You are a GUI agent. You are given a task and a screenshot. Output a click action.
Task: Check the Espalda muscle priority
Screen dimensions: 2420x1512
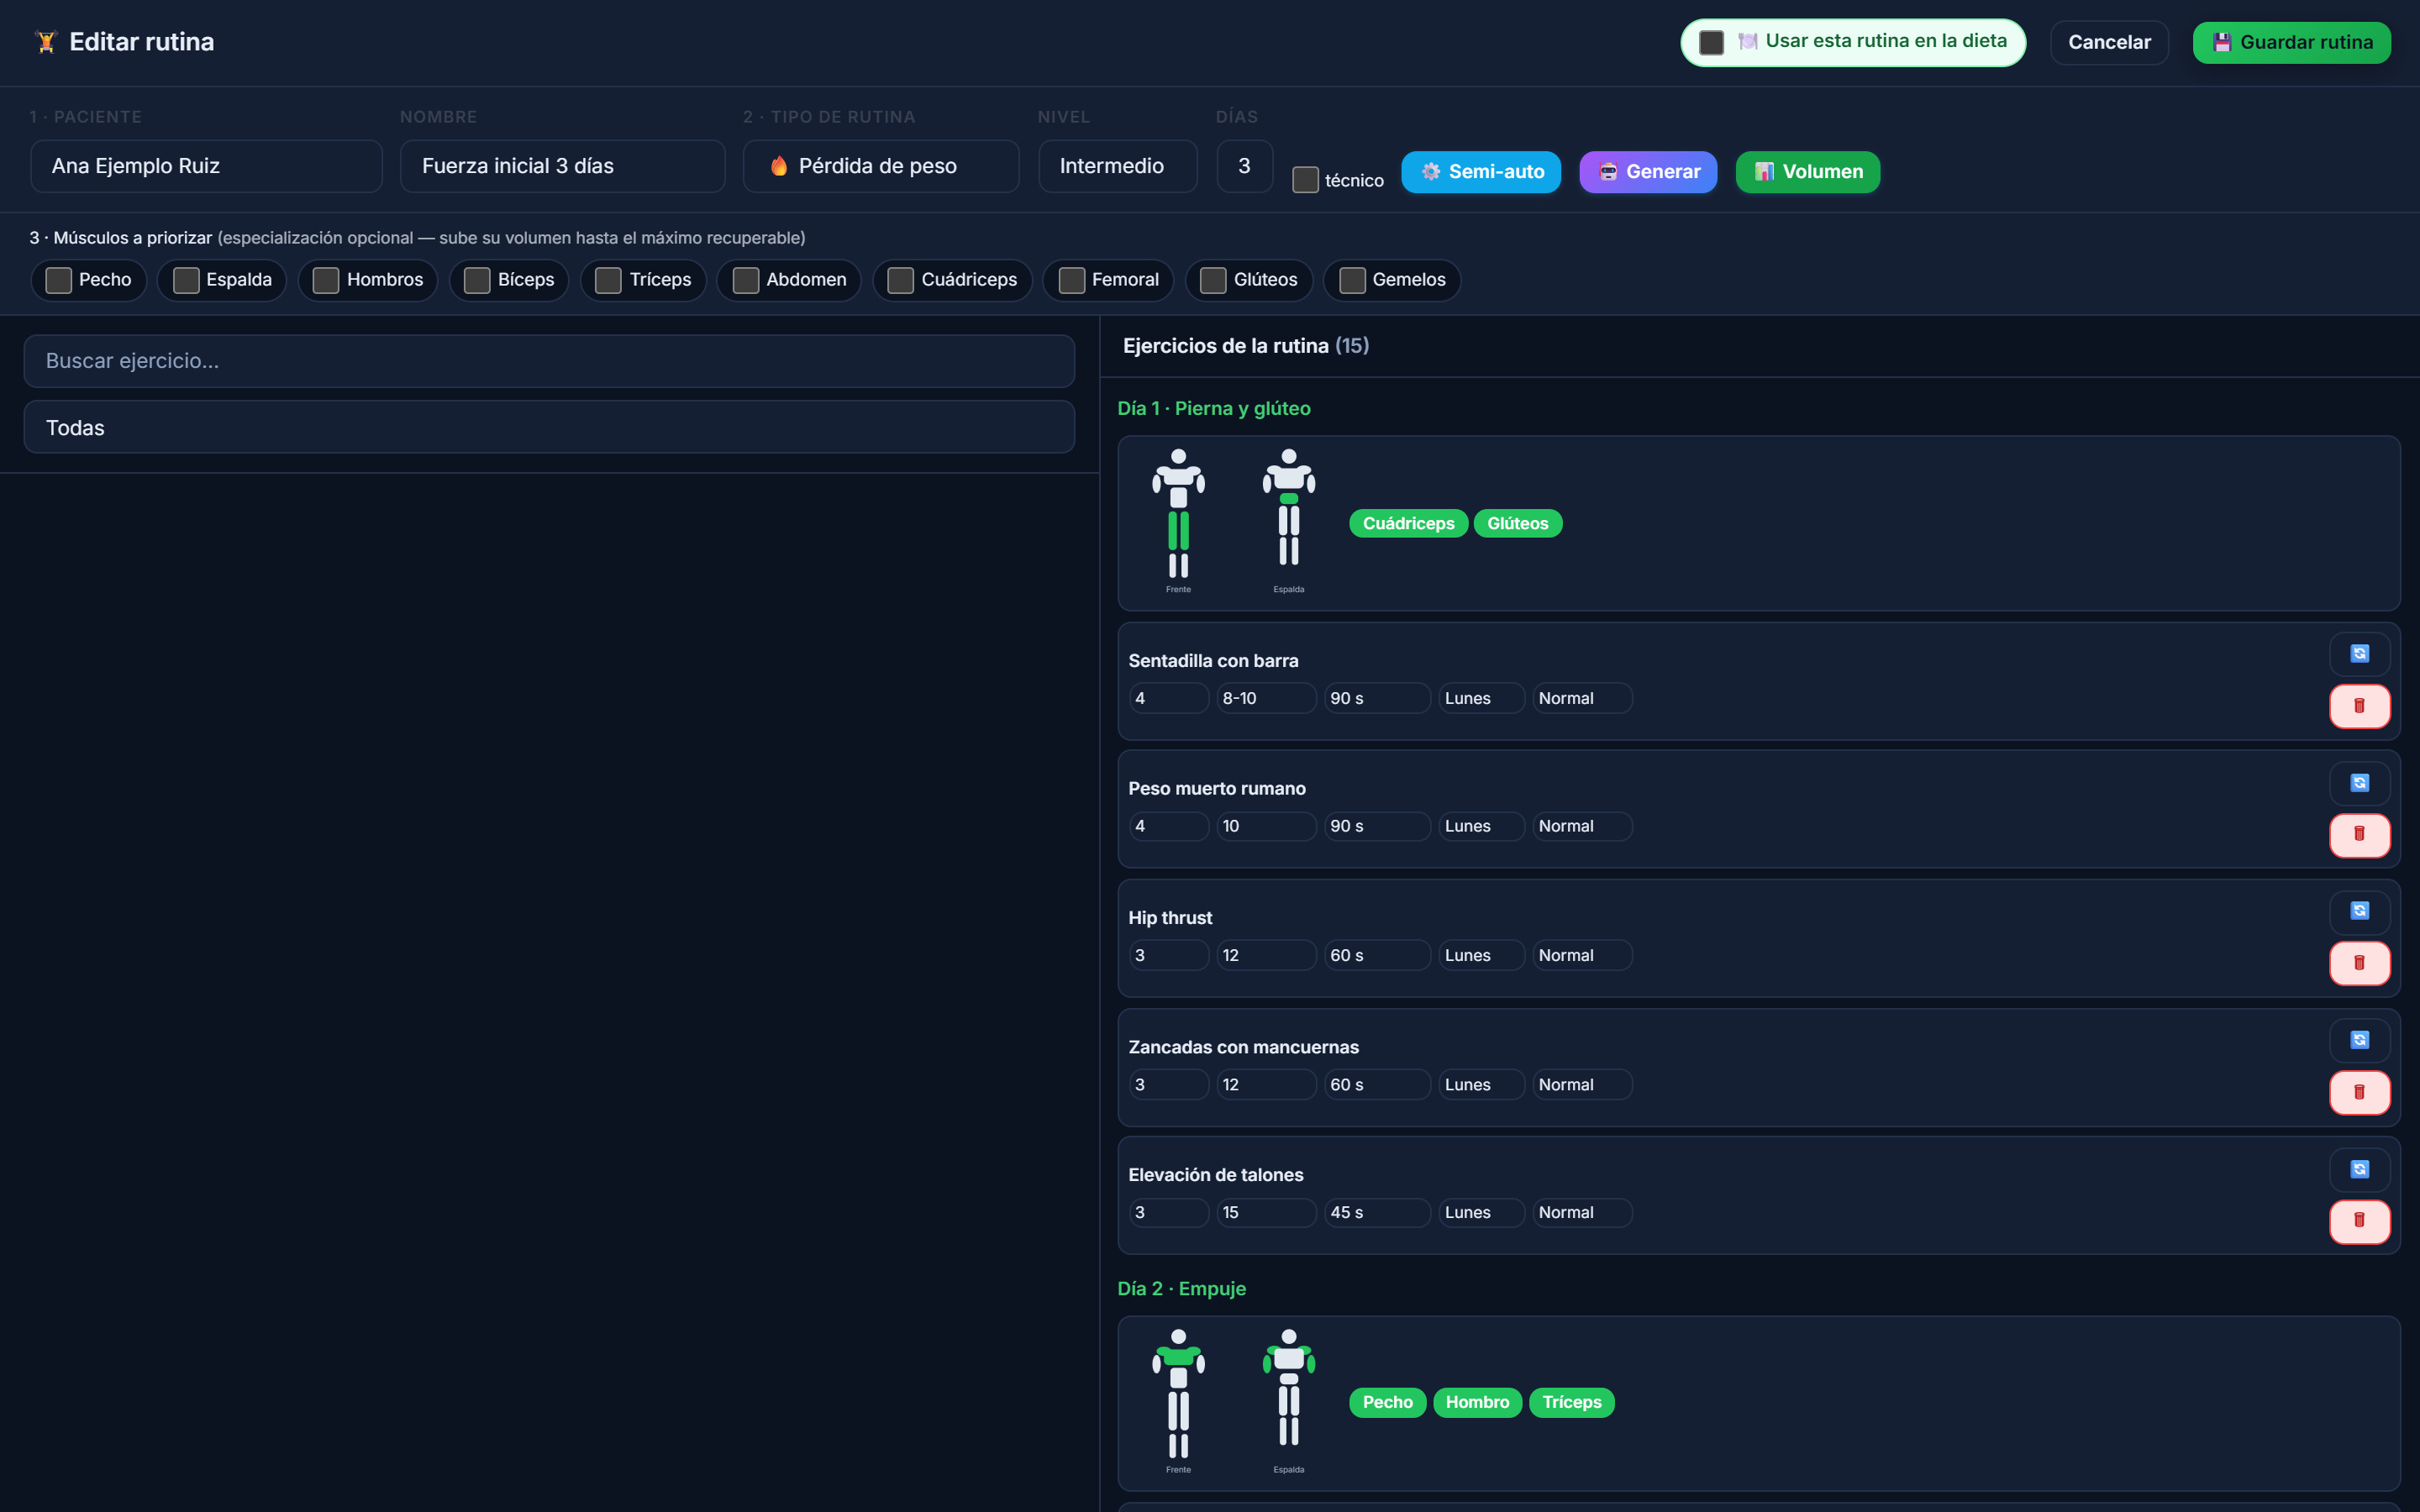[186, 280]
